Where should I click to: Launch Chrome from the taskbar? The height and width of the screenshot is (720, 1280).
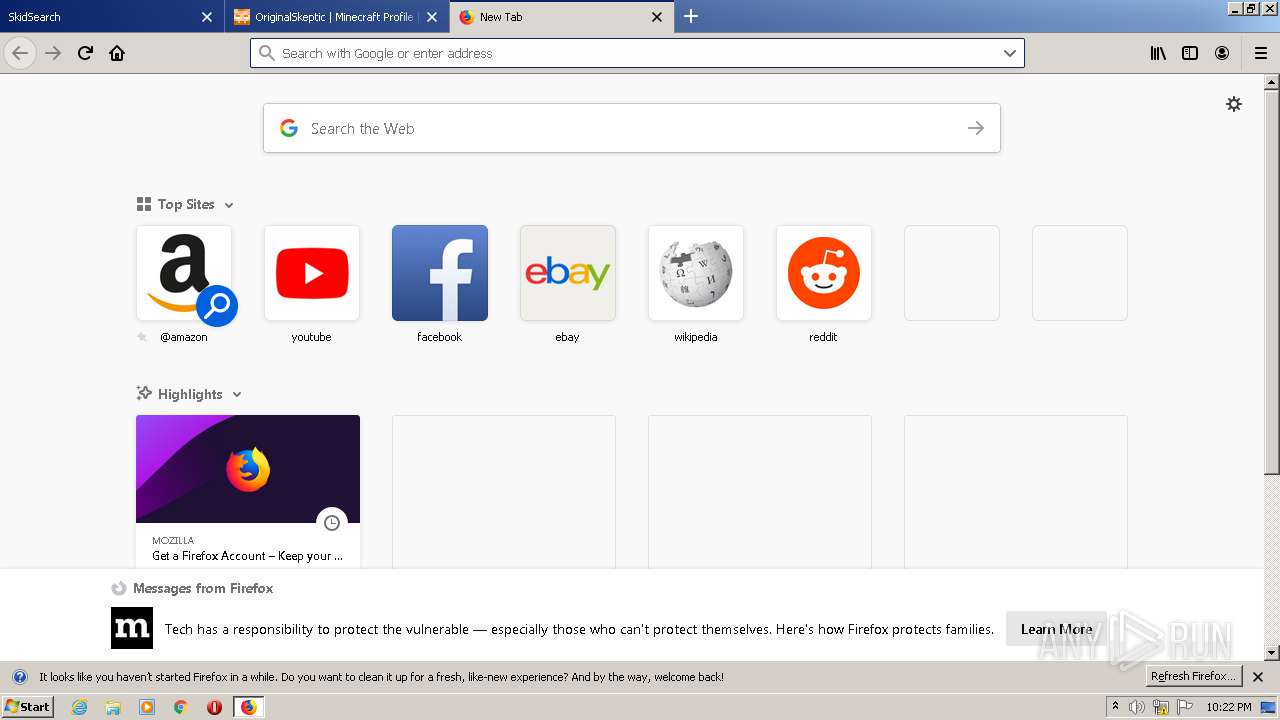click(x=181, y=707)
